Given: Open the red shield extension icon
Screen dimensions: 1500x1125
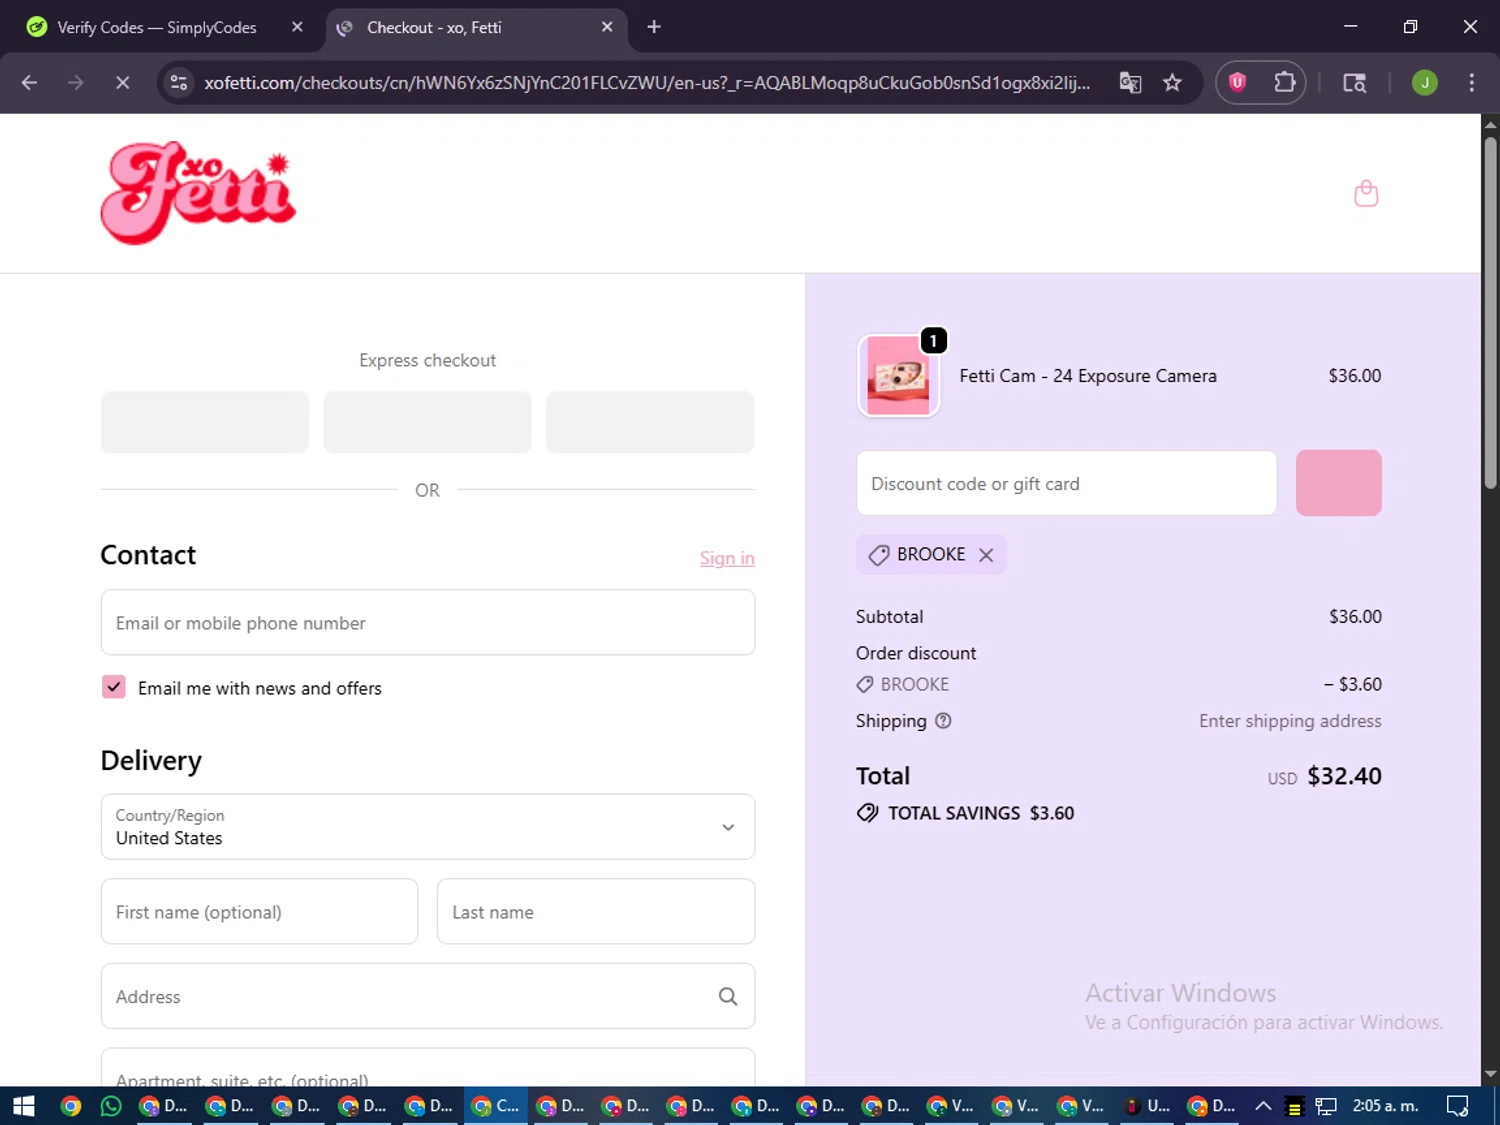Looking at the screenshot, I should (1238, 83).
